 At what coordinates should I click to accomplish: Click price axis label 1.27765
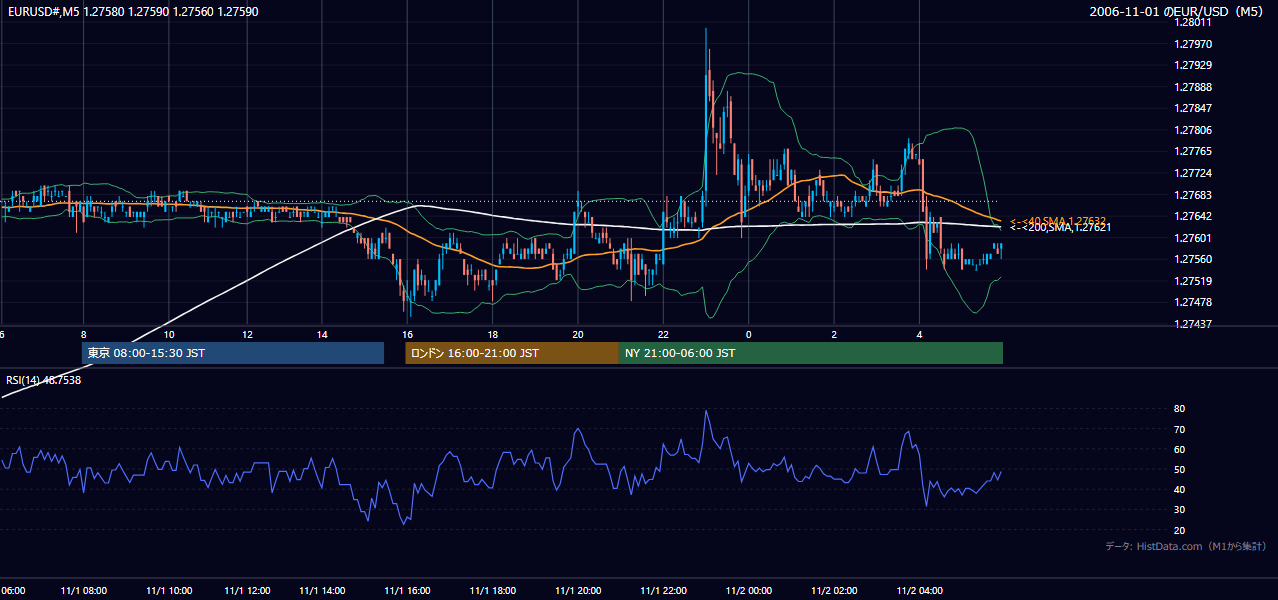(1193, 151)
